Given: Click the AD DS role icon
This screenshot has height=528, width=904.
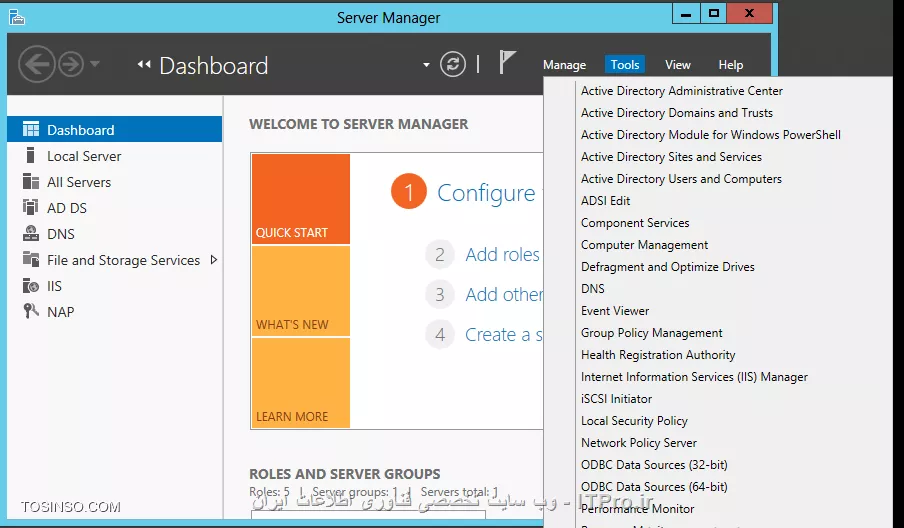Looking at the screenshot, I should 31,207.
